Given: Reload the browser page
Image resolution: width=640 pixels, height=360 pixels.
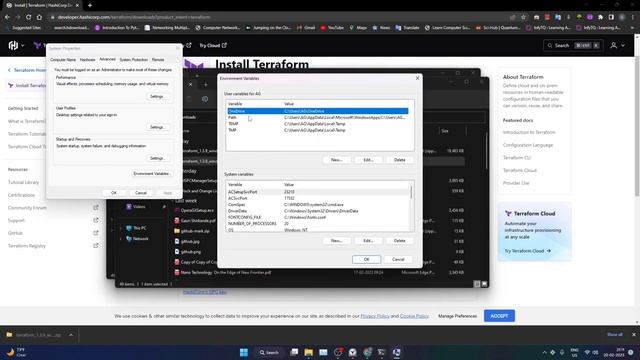Looking at the screenshot, I should (29, 17).
